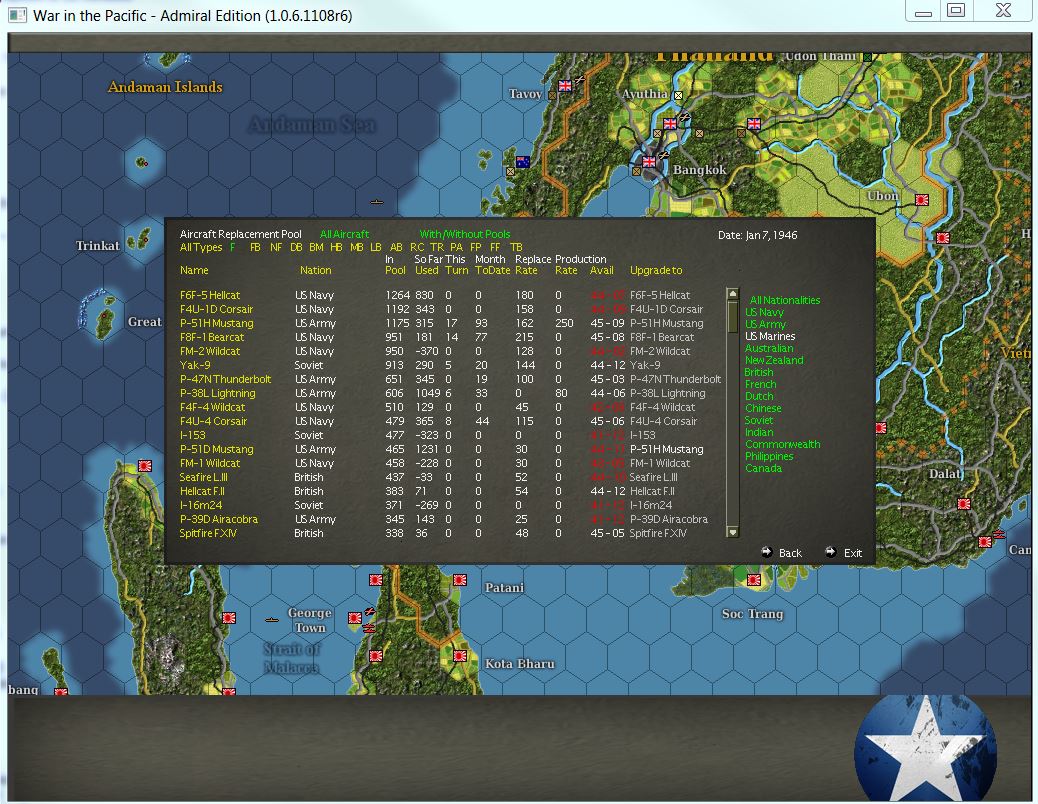This screenshot has height=804, width=1038.
Task: Select the Japanese flag base at Dalat
Action: (x=964, y=504)
